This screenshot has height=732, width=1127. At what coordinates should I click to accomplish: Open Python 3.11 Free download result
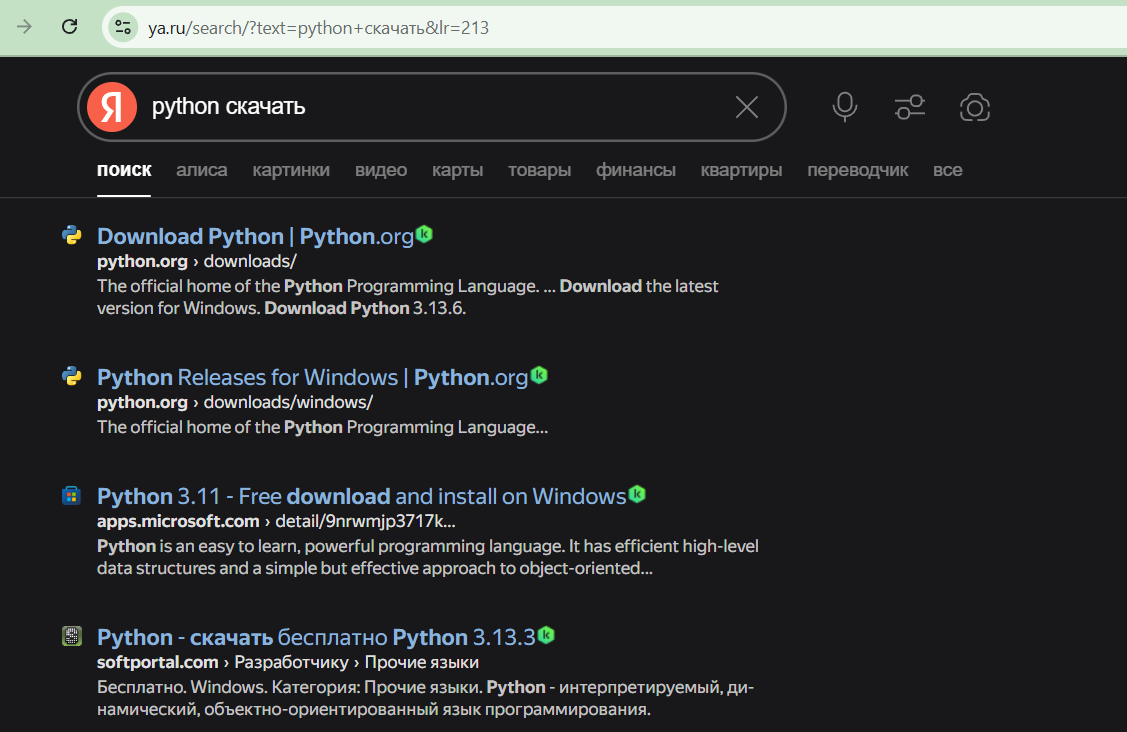click(x=362, y=497)
